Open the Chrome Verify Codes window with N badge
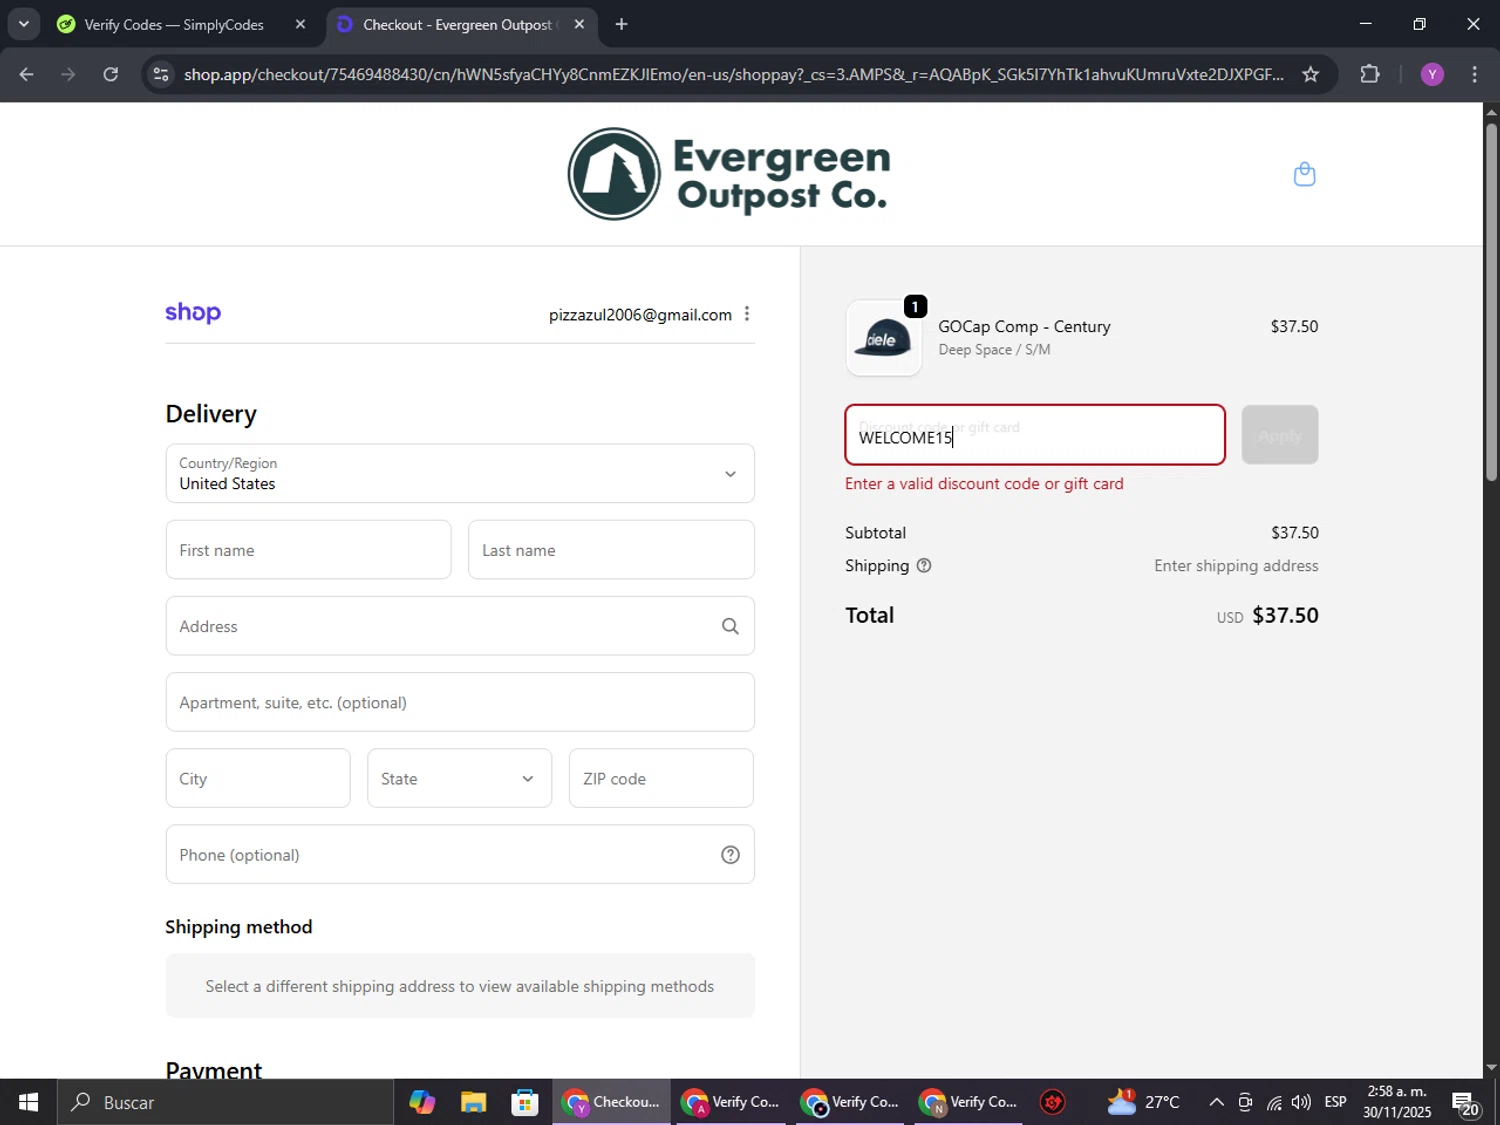Viewport: 1500px width, 1125px height. tap(969, 1102)
